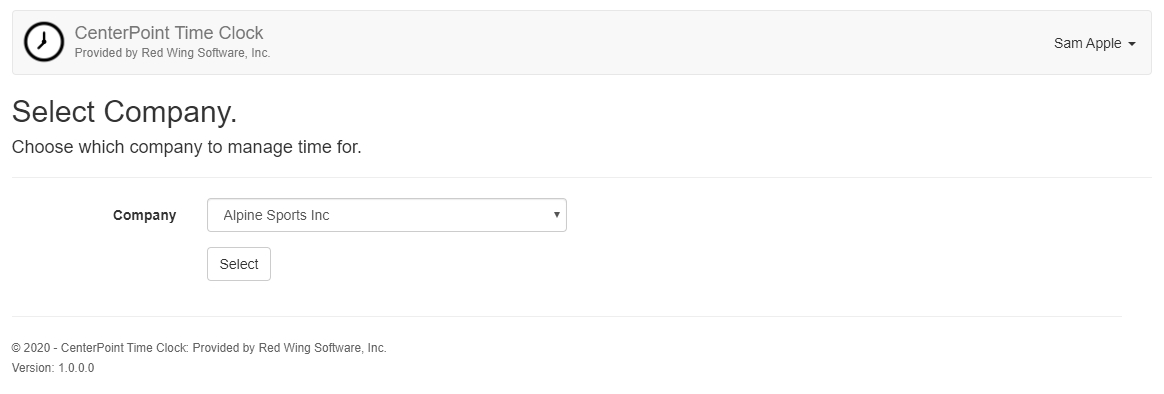
Task: Click the 'Provided by Red Wing Software' subtitle
Action: coord(172,53)
